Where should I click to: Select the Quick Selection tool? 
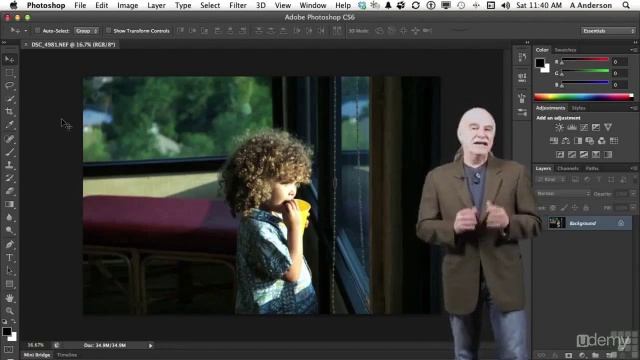point(9,98)
